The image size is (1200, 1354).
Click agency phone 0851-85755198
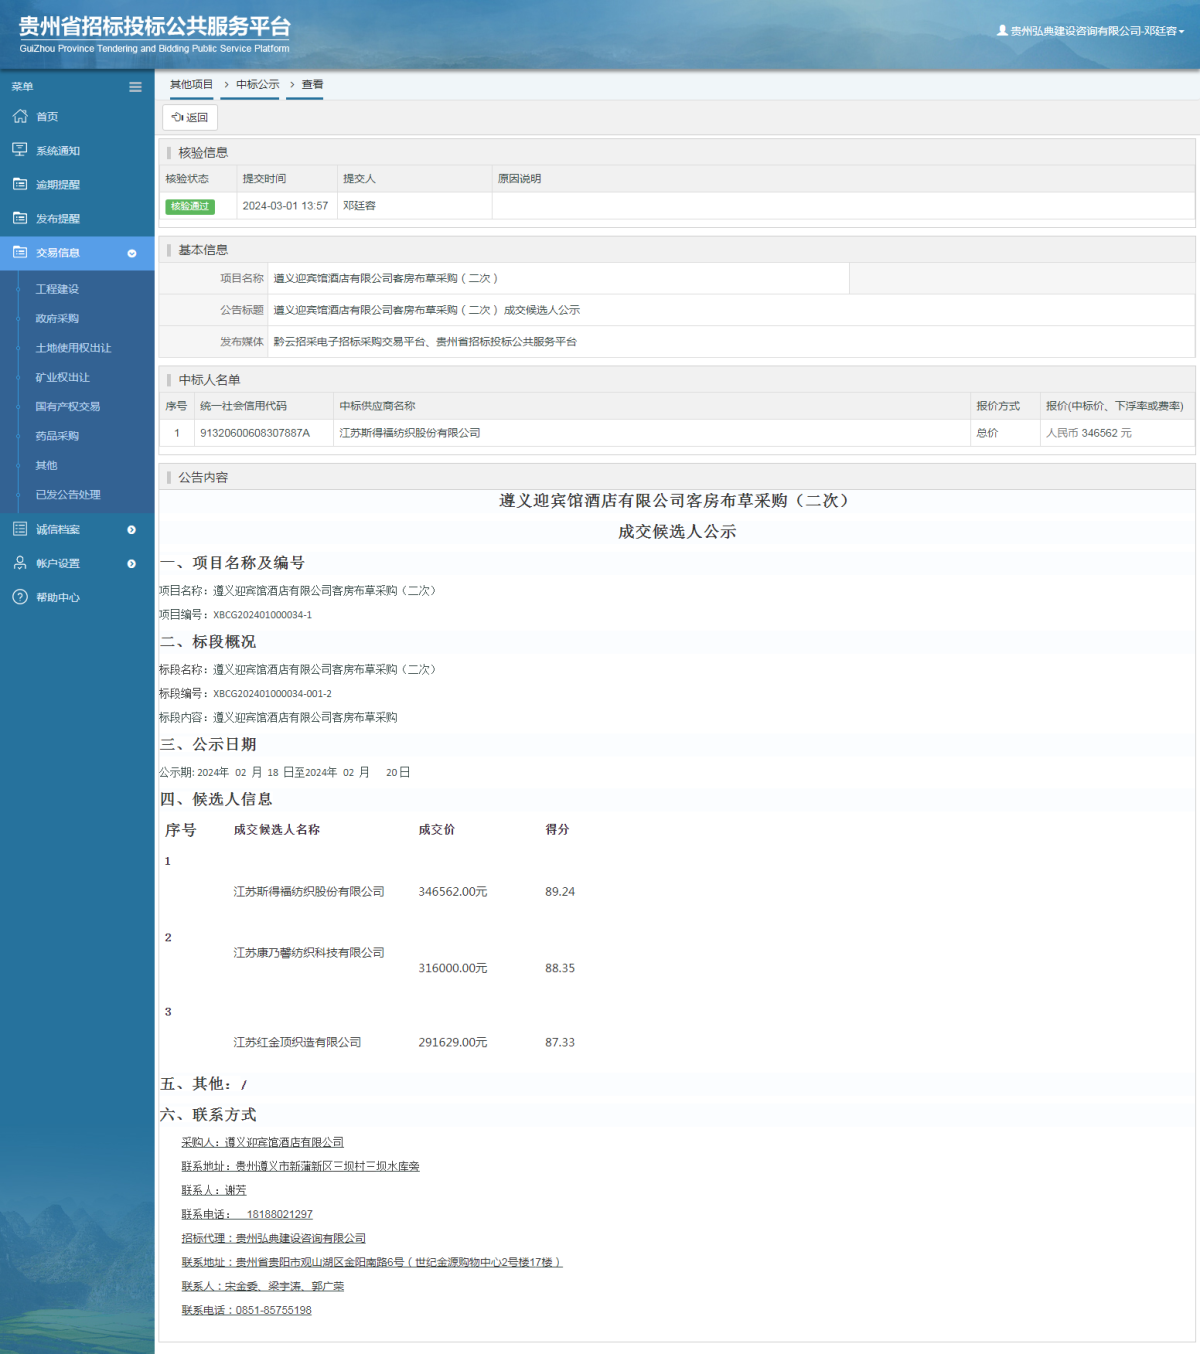[274, 1310]
